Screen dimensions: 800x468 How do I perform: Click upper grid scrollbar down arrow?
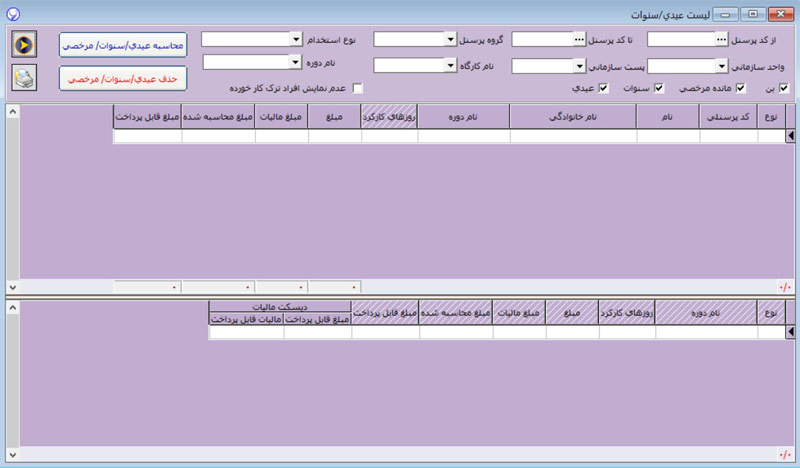(11, 285)
